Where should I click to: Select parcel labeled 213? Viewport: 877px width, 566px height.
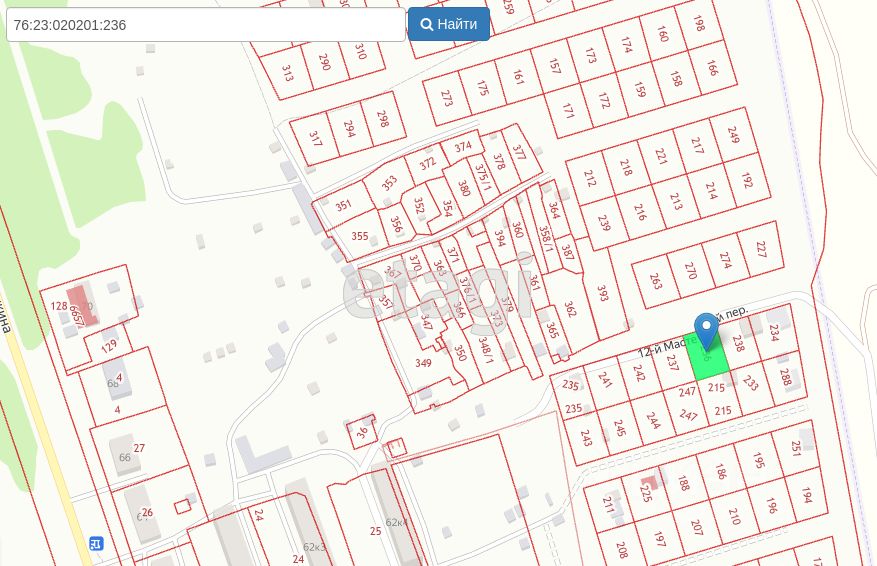(x=676, y=201)
